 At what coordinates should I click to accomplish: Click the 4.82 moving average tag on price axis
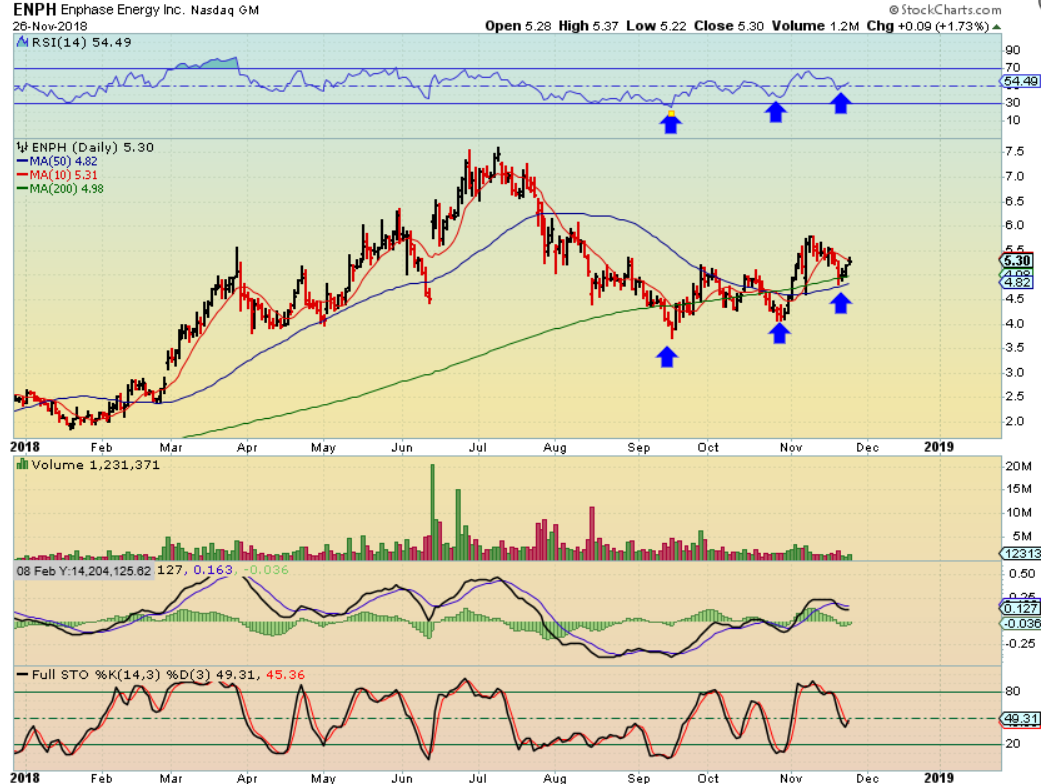(1016, 282)
